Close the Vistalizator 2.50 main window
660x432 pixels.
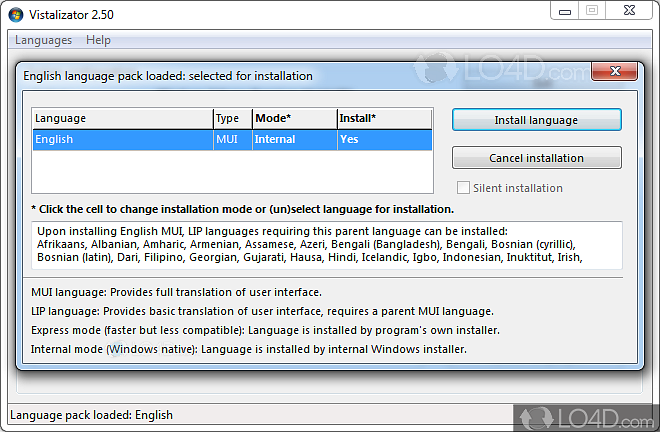click(629, 11)
